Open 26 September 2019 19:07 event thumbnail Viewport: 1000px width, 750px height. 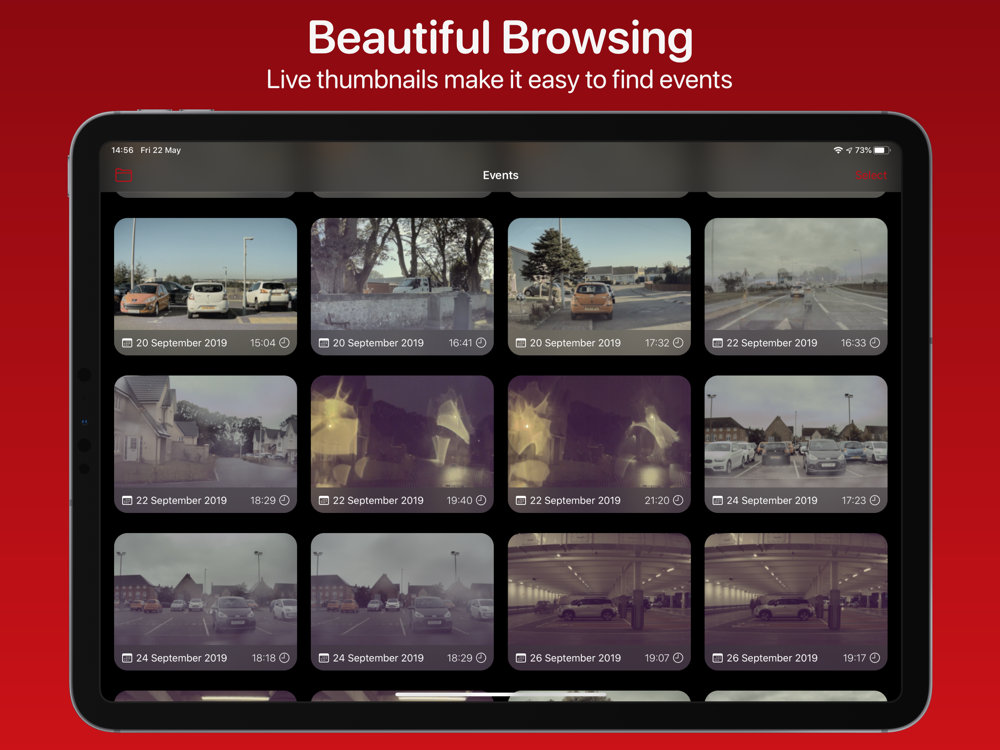599,601
